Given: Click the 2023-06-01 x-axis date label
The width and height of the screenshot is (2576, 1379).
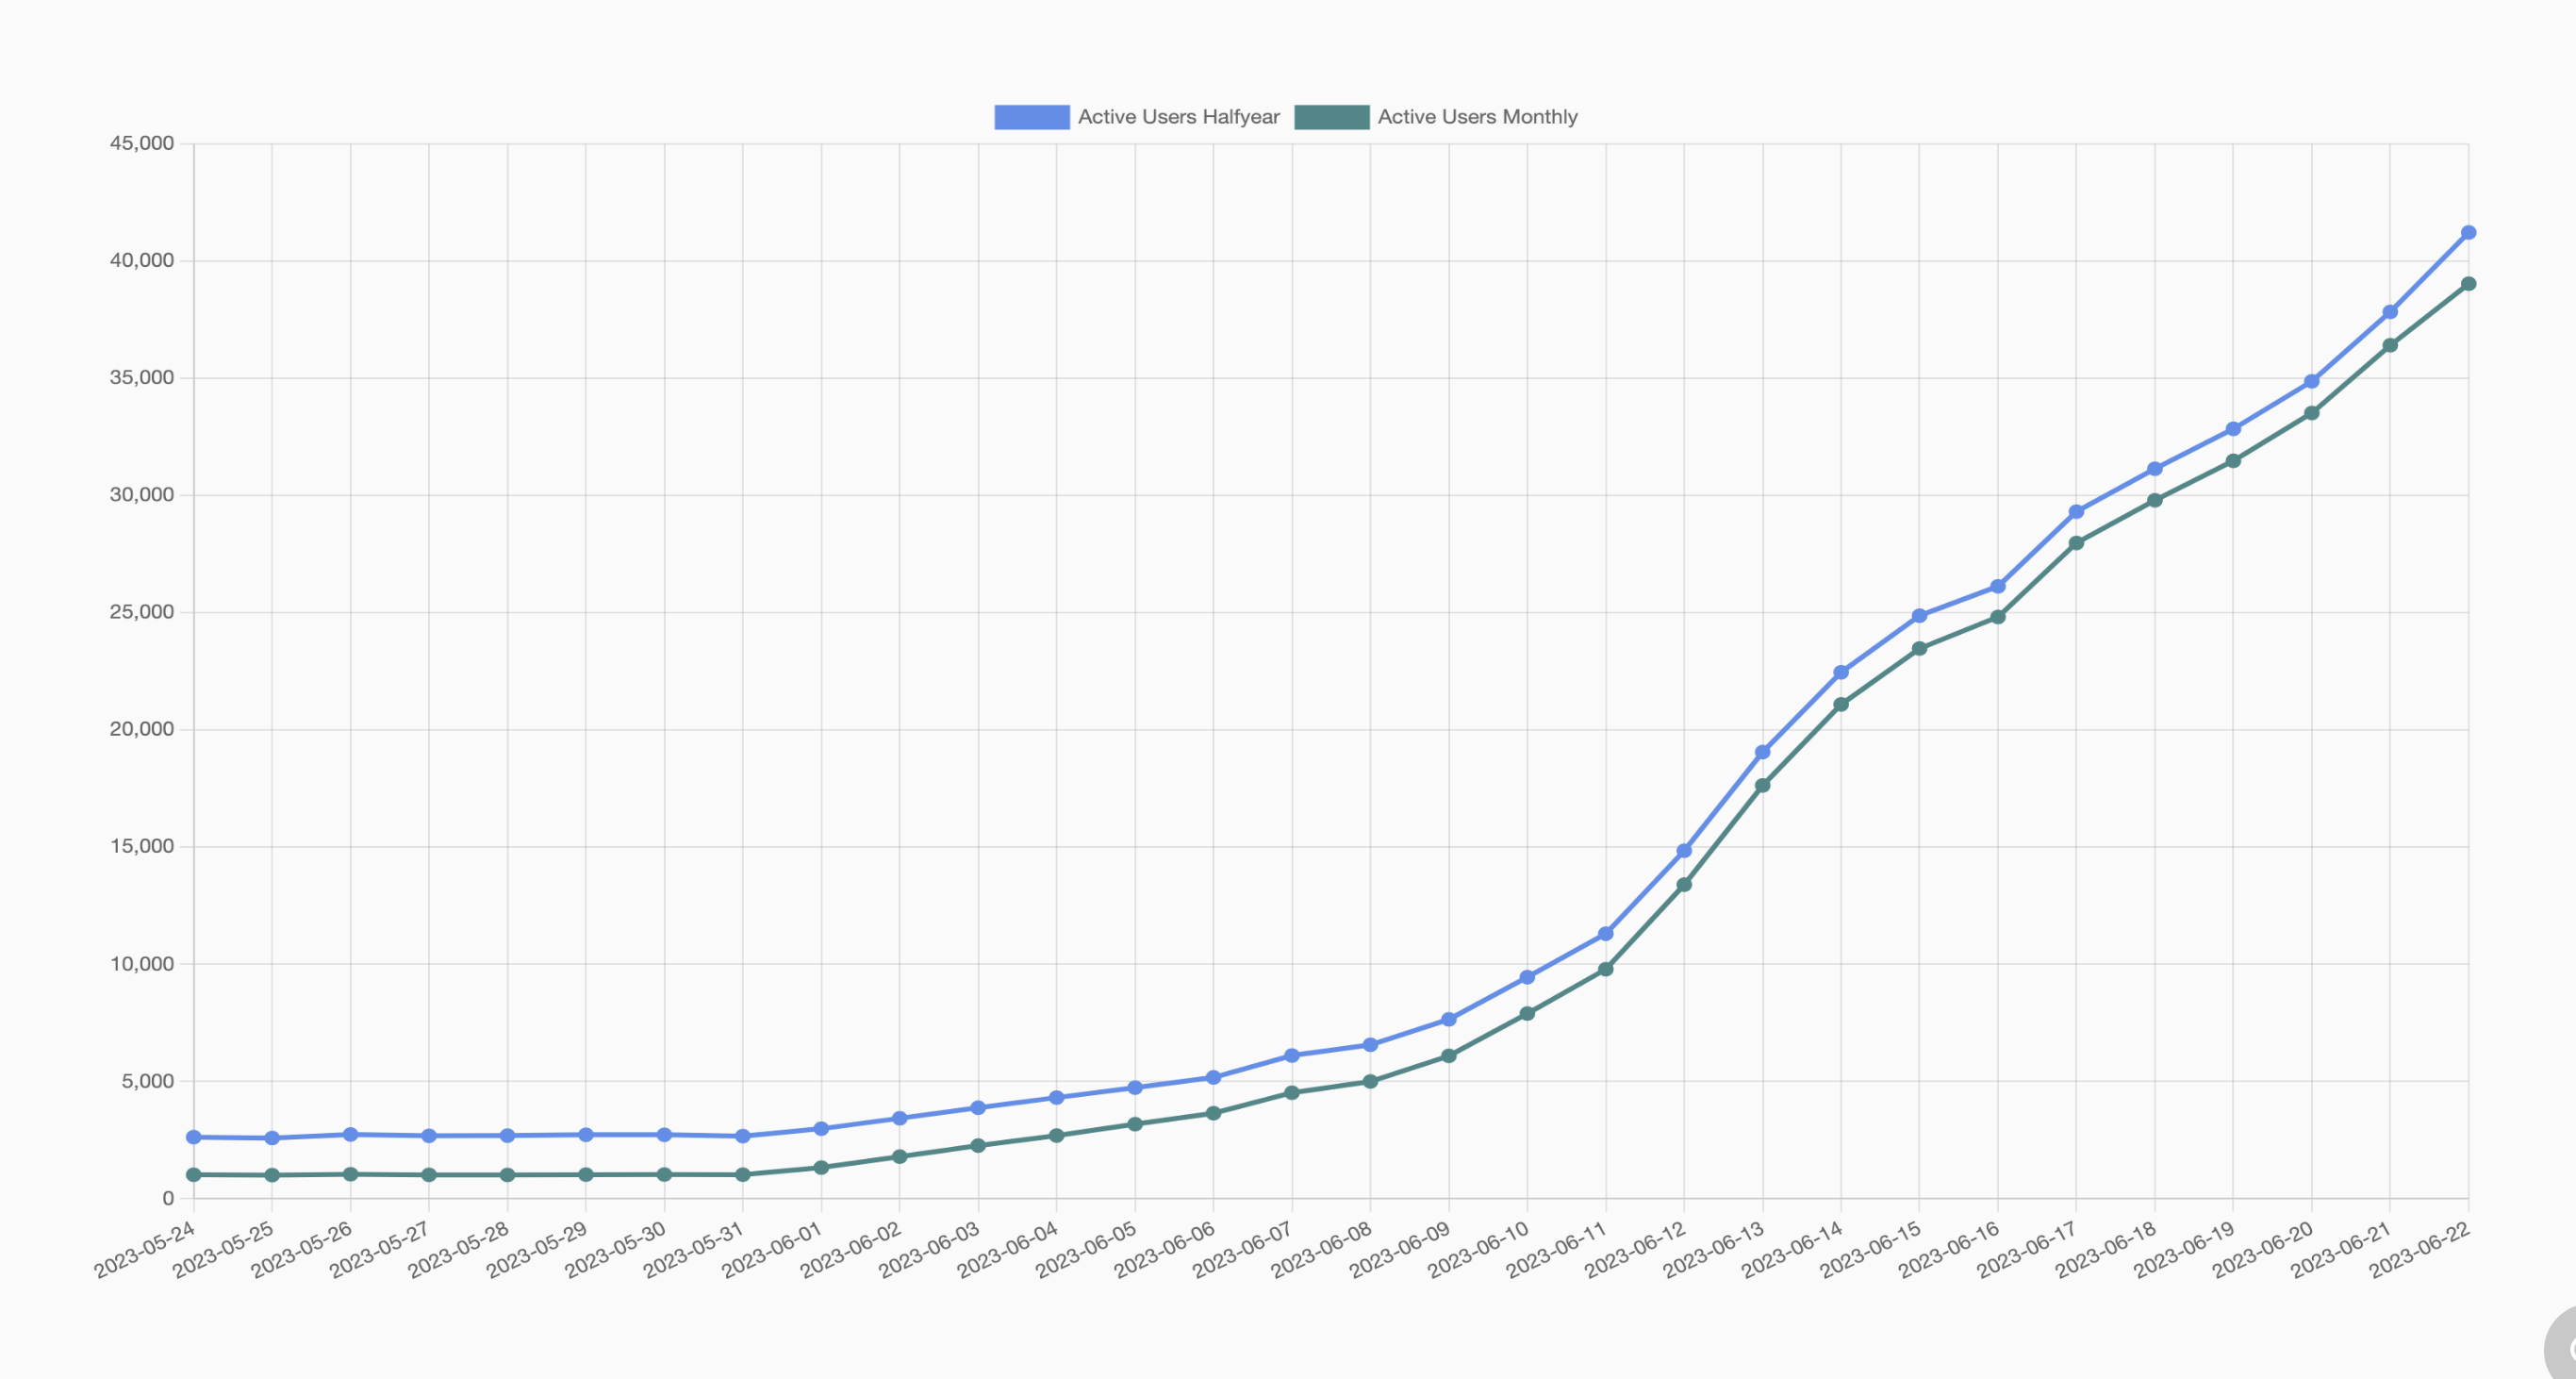Looking at the screenshot, I should [772, 1249].
